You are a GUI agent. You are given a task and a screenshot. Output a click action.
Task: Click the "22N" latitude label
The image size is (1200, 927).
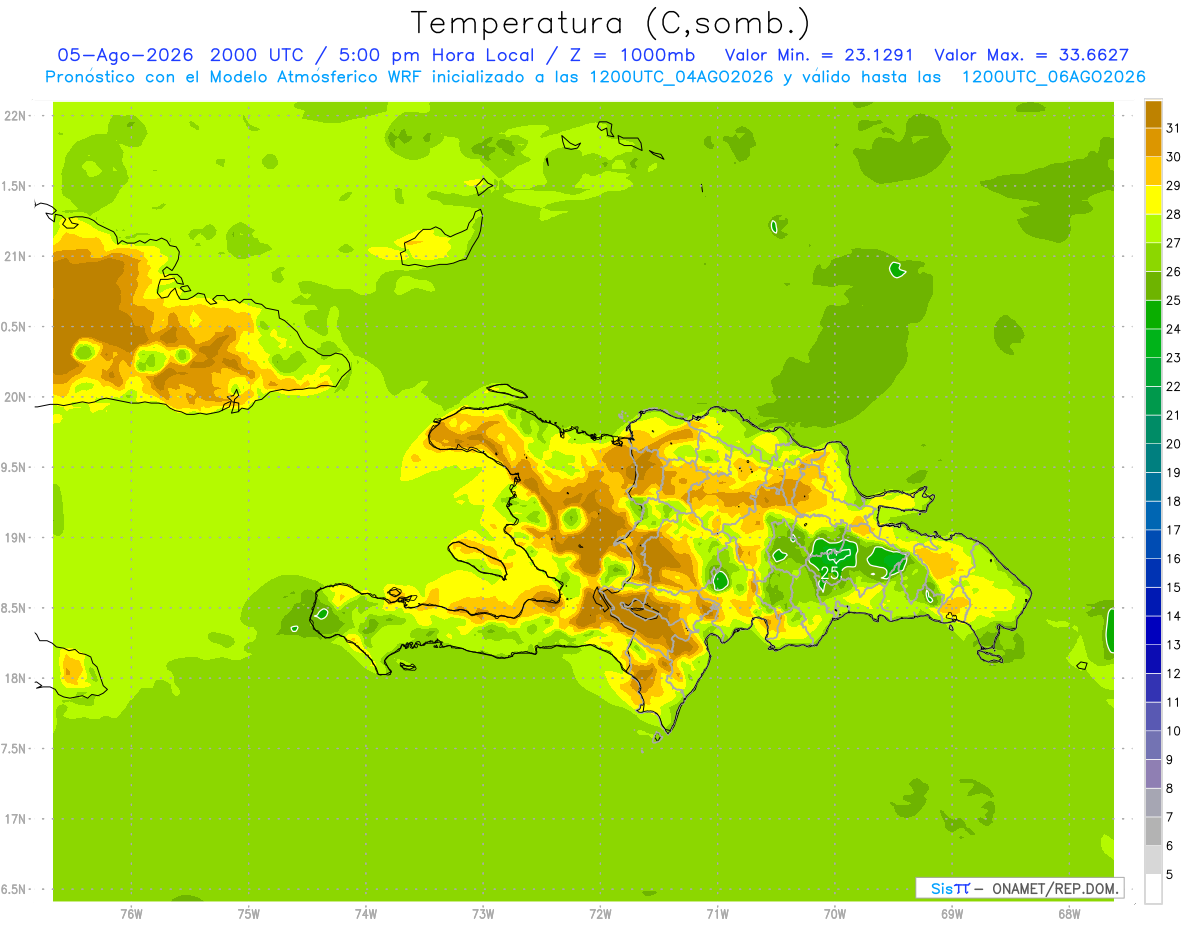(x=16, y=116)
